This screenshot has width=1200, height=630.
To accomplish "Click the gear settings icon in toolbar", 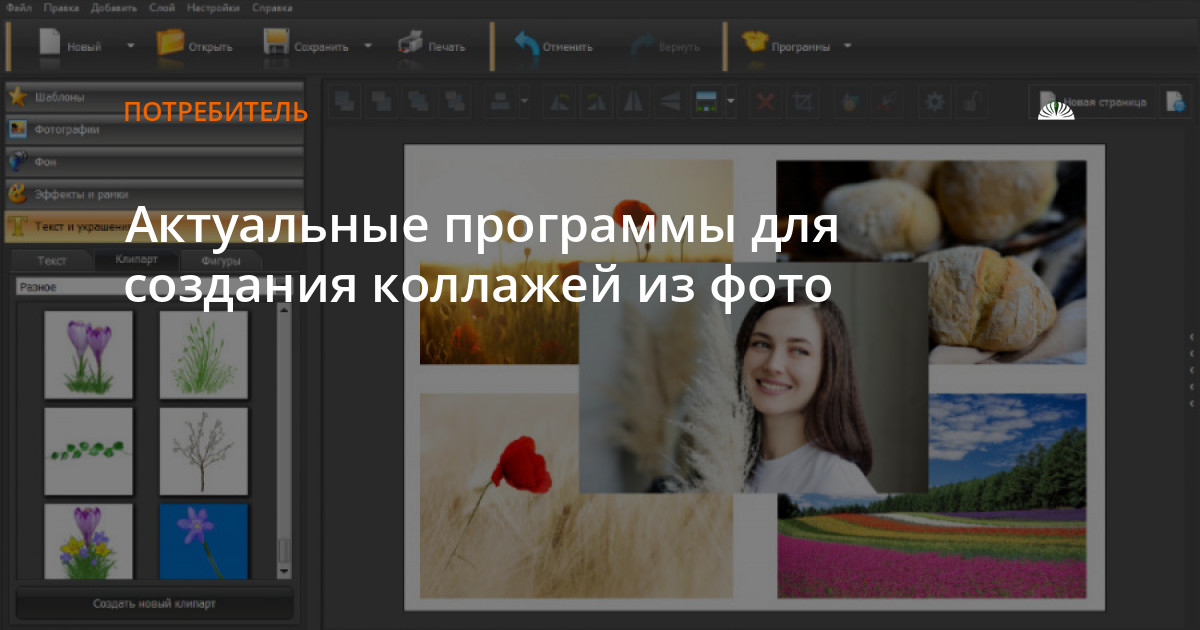I will (x=935, y=101).
